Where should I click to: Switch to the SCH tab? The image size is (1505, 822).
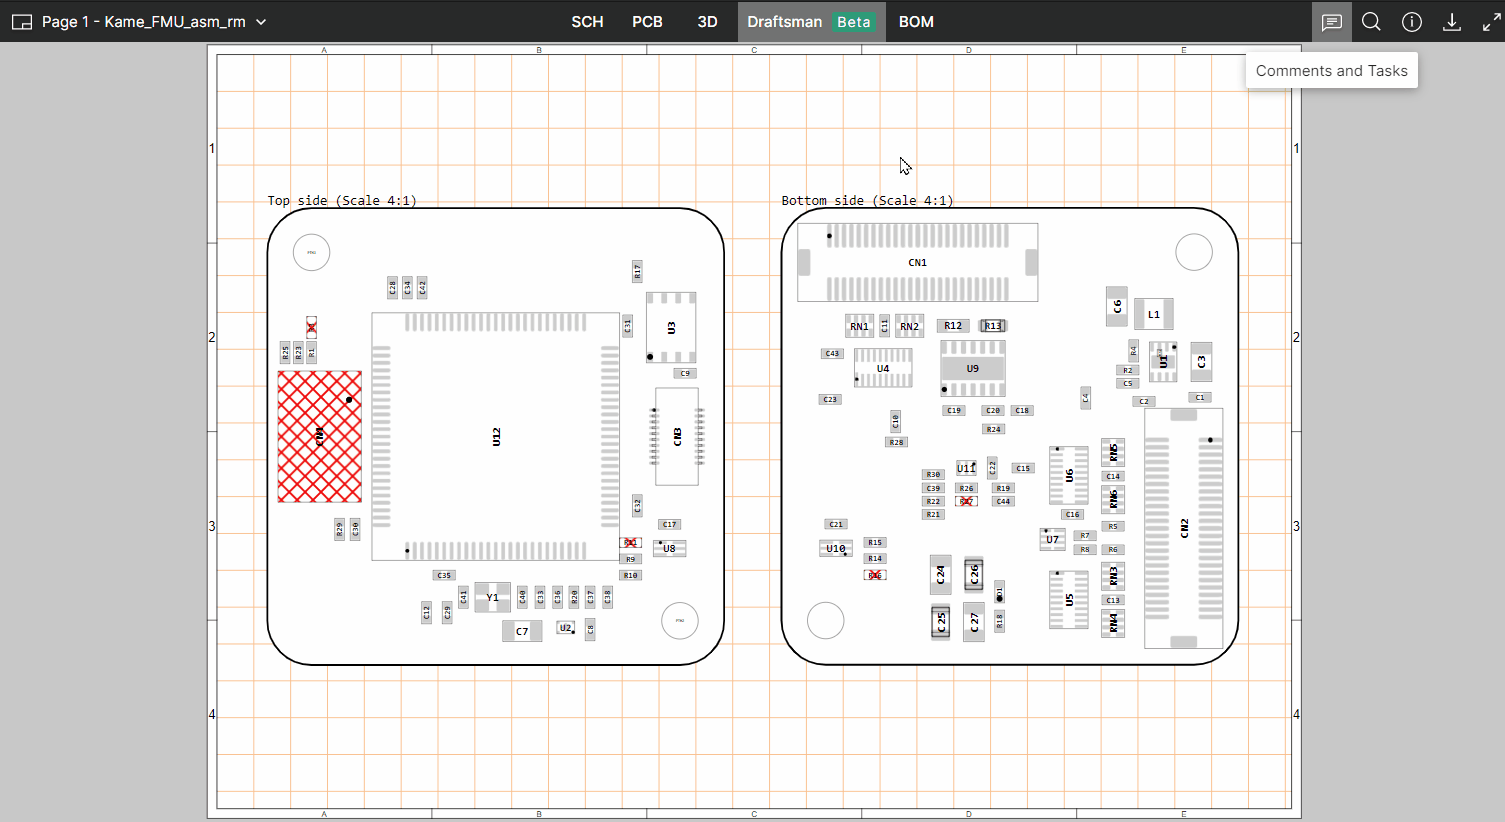(587, 22)
